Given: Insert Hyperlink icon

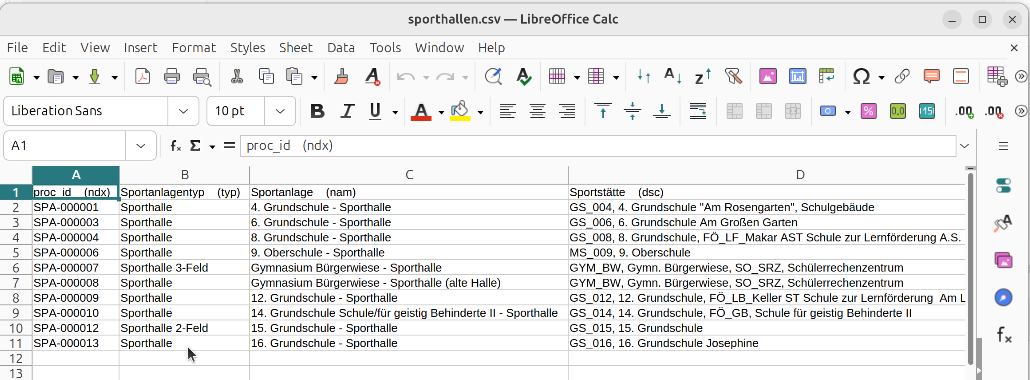Looking at the screenshot, I should pyautogui.click(x=902, y=77).
